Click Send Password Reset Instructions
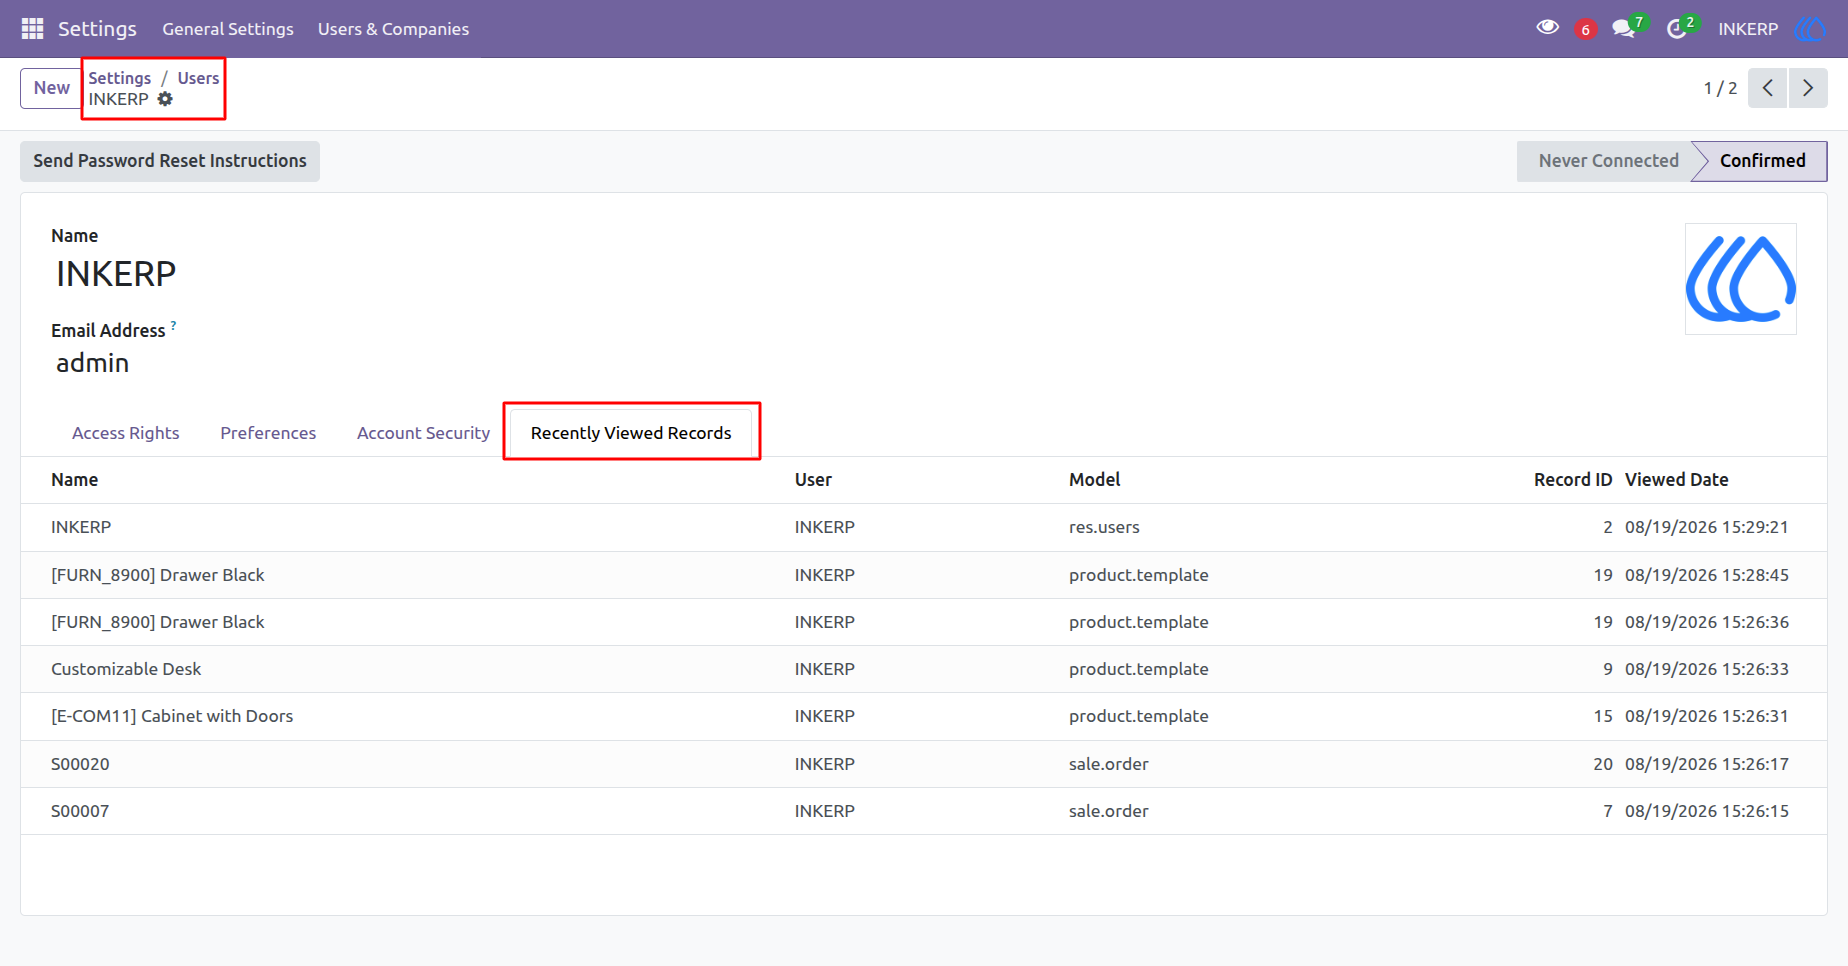The image size is (1848, 966). [170, 161]
